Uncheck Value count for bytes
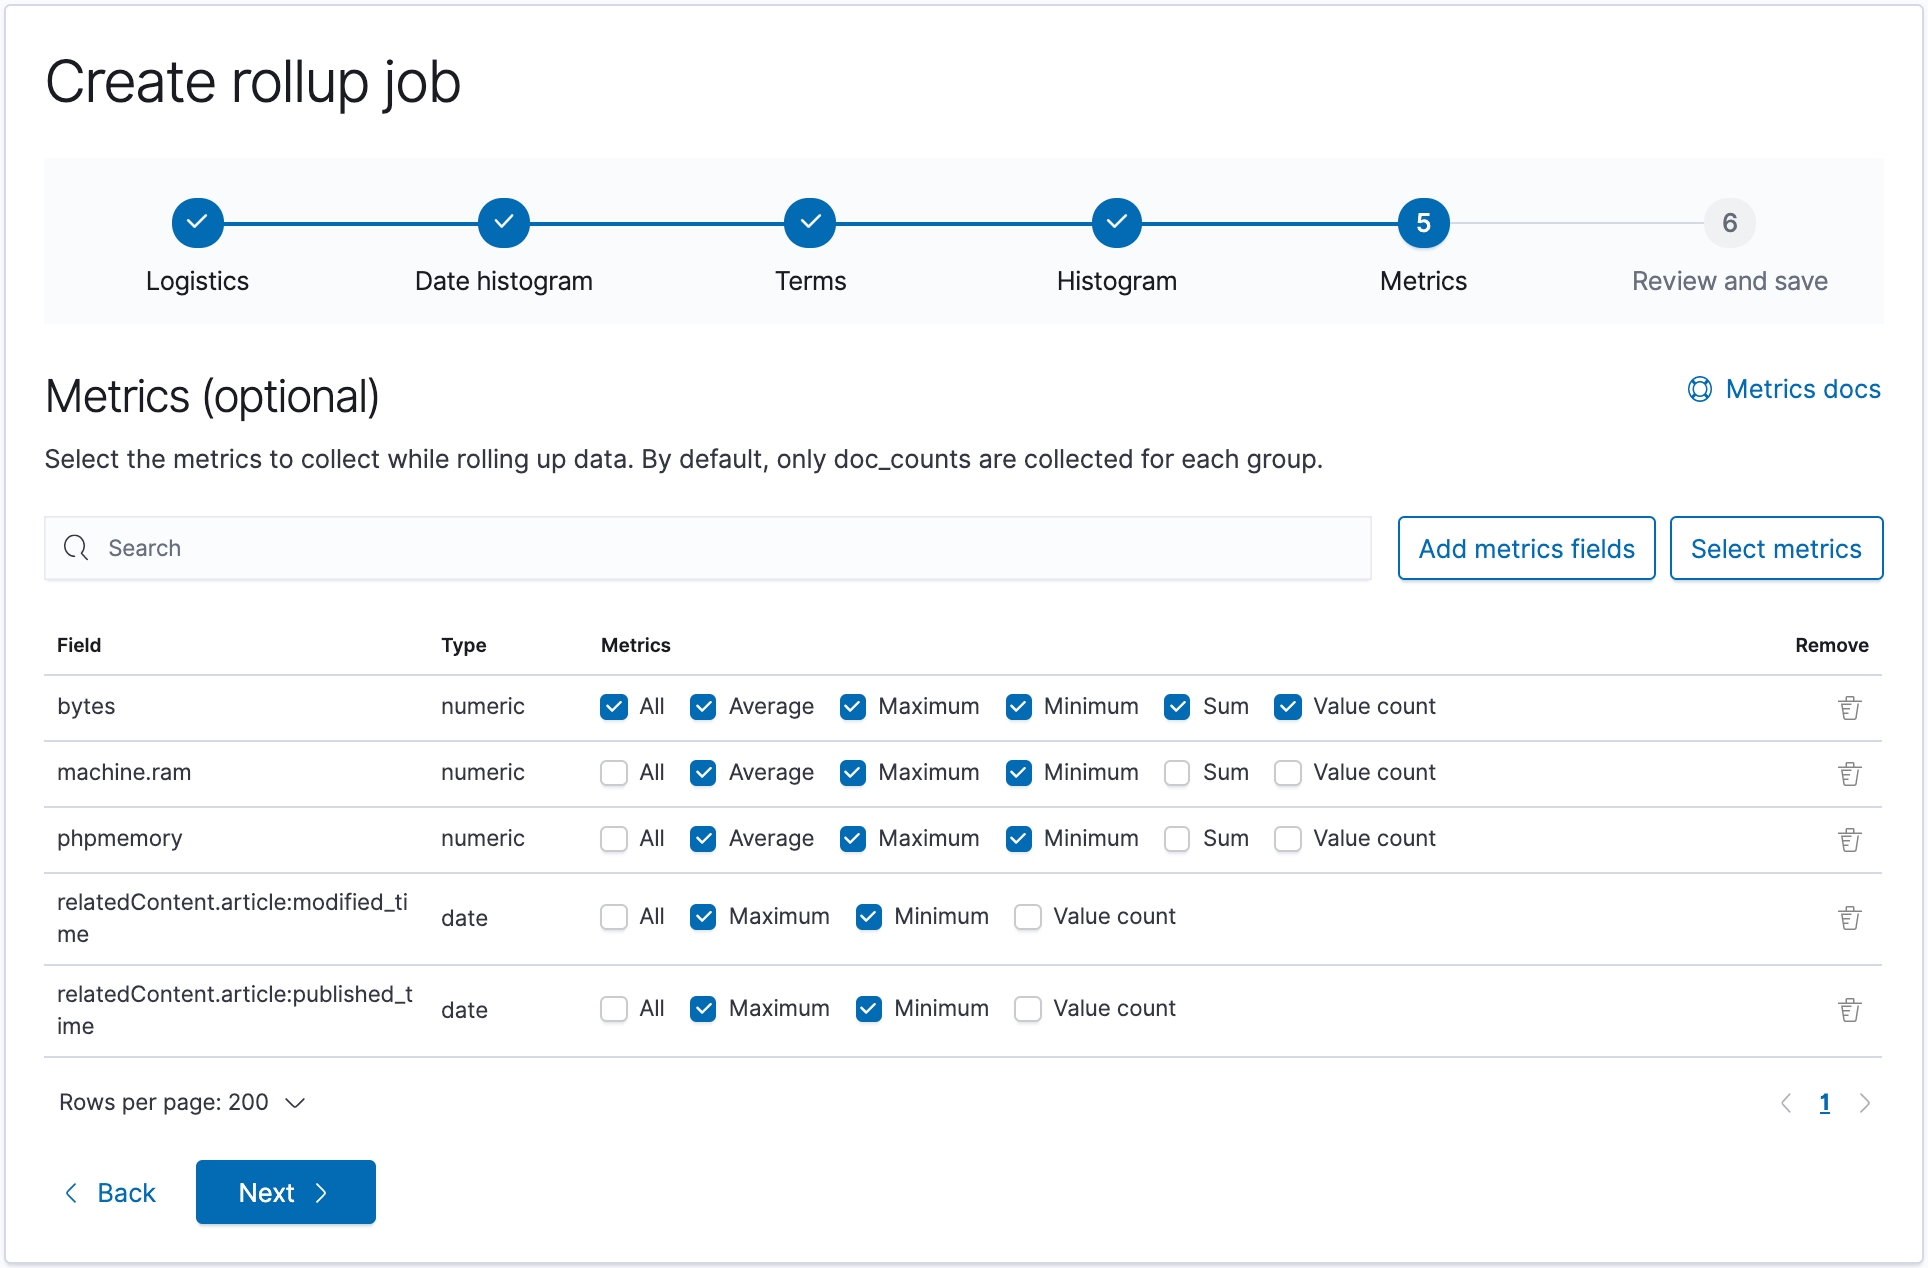The width and height of the screenshot is (1928, 1268). (1288, 707)
